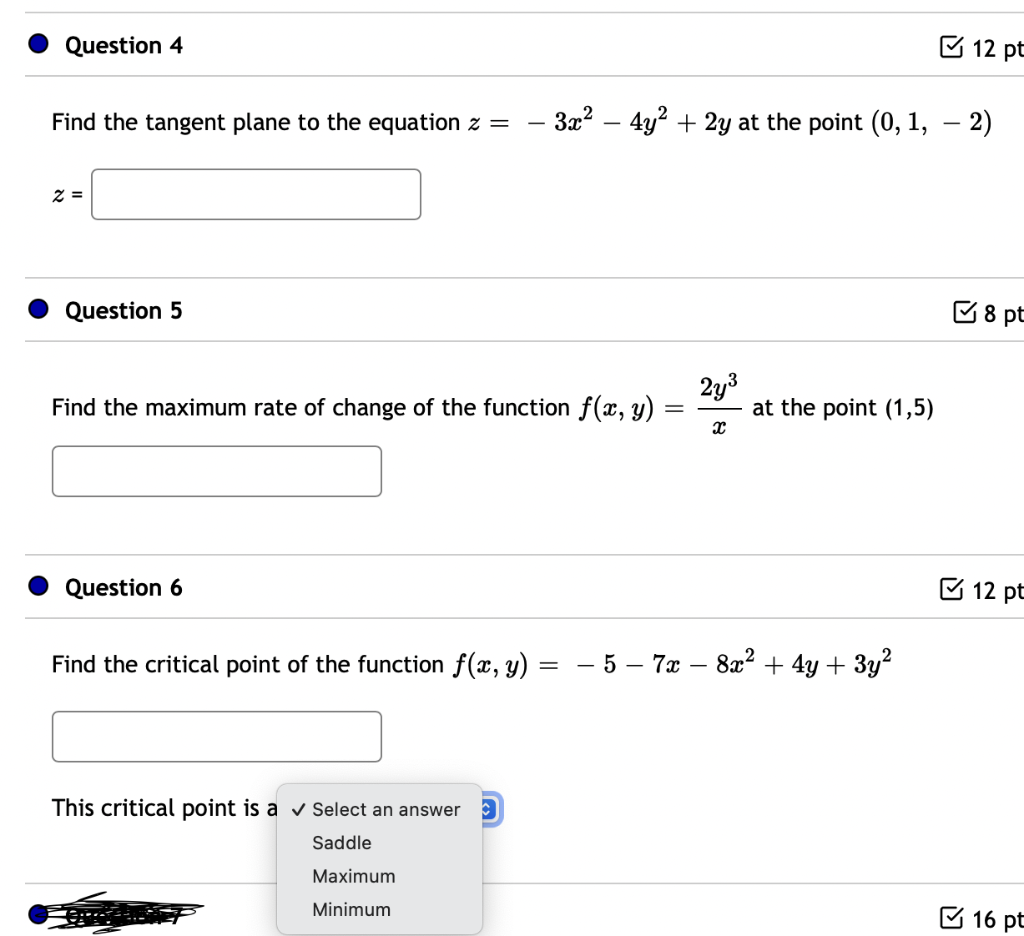Click the blue status dot beside Question 6
Image resolution: width=1024 pixels, height=936 pixels.
click(38, 586)
